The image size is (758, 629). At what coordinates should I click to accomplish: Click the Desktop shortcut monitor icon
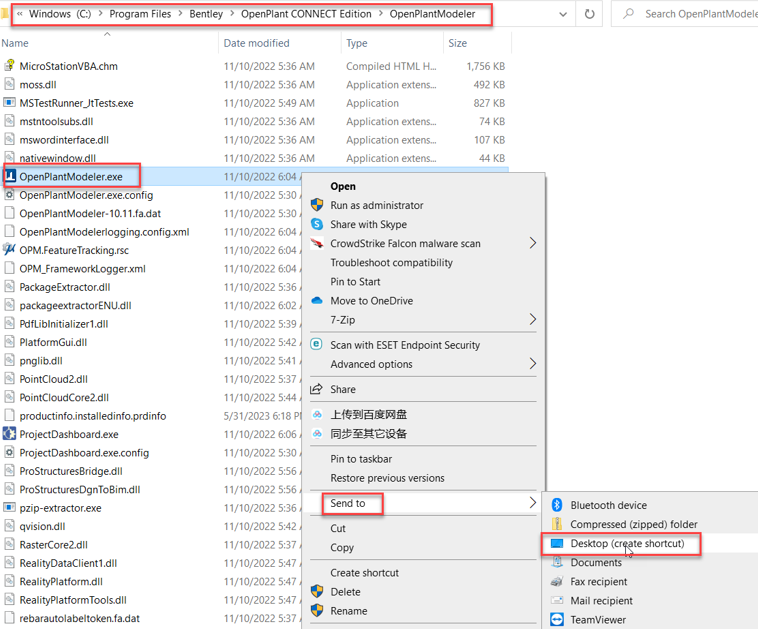557,543
